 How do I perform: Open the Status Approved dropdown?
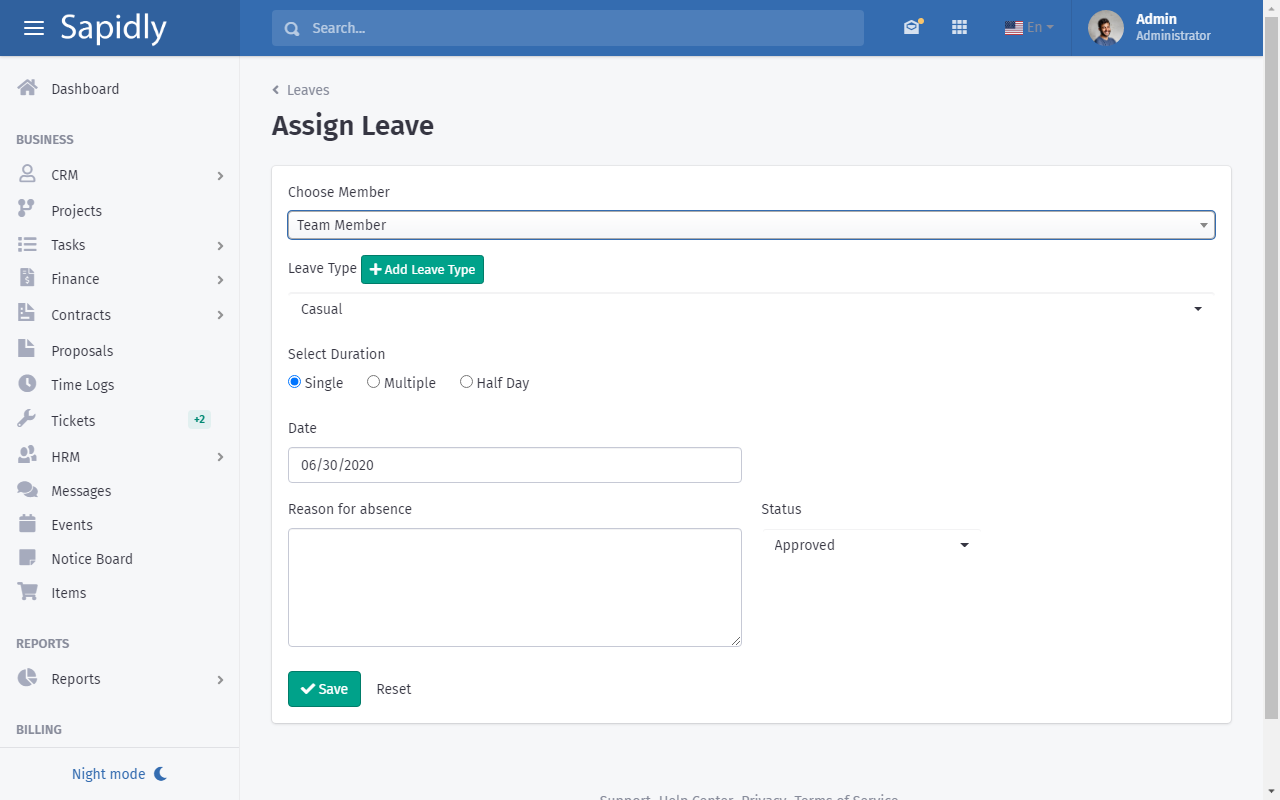click(x=871, y=545)
